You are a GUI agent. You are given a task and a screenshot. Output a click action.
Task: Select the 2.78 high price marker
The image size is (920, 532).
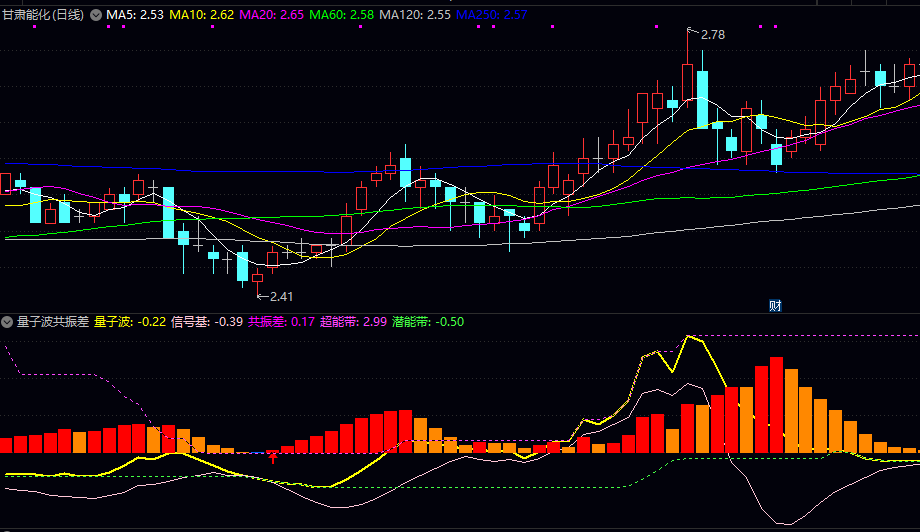[712, 35]
